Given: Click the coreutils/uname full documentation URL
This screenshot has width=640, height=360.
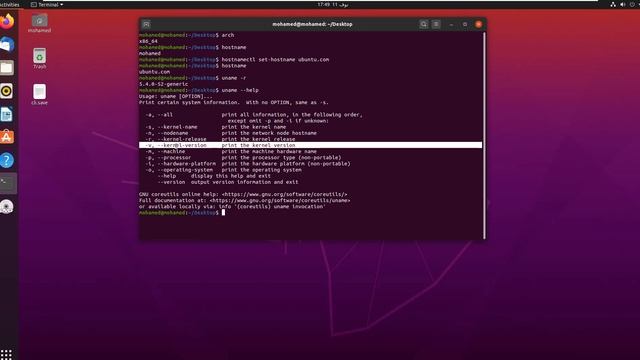Looking at the screenshot, I should tap(280, 200).
